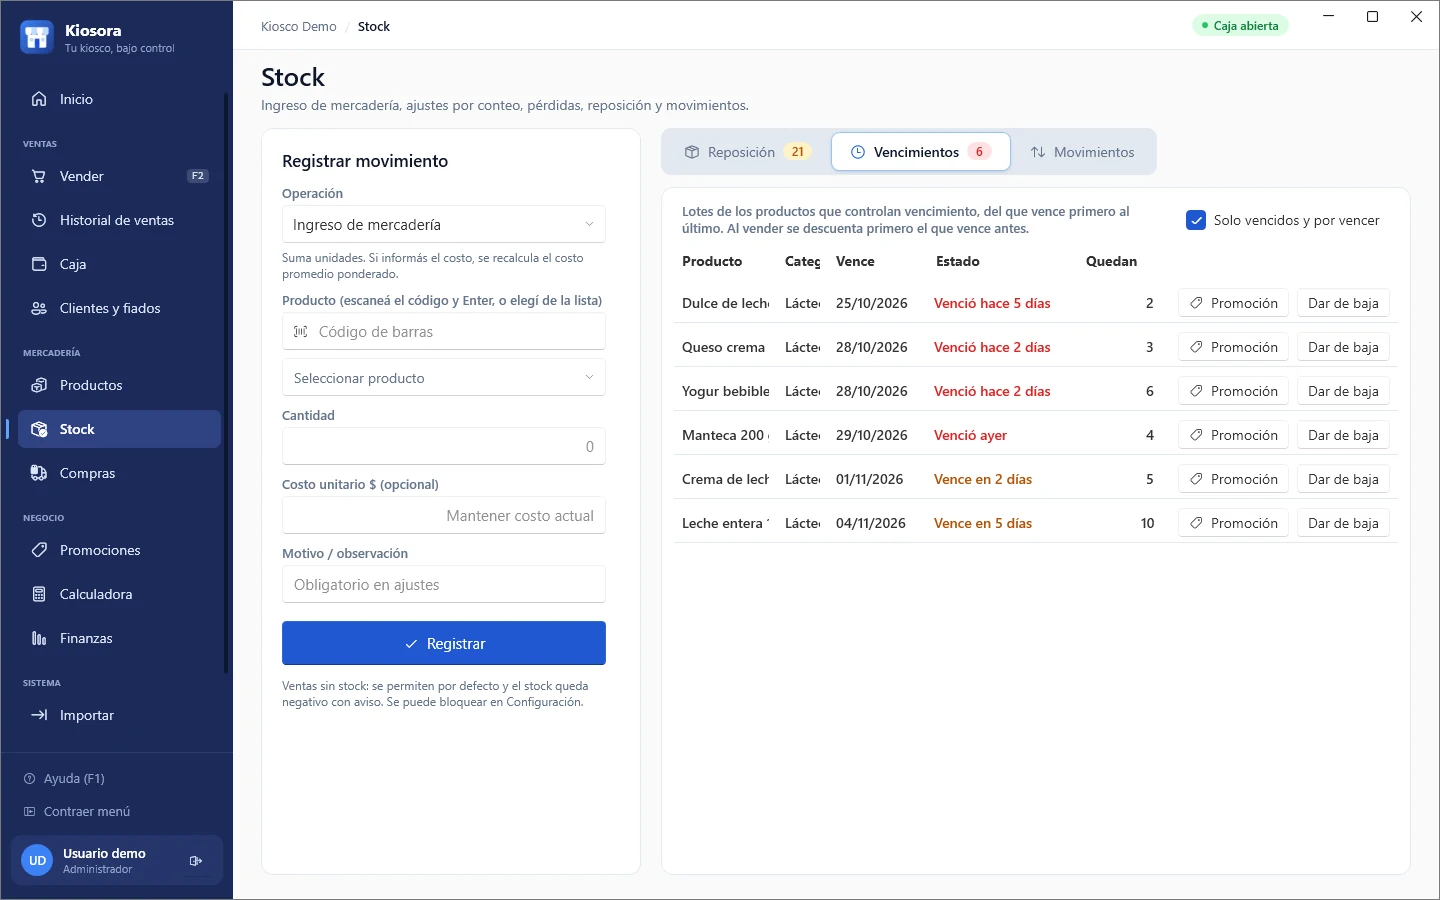This screenshot has height=900, width=1440.
Task: Click the Importar arrow icon
Action: (39, 715)
